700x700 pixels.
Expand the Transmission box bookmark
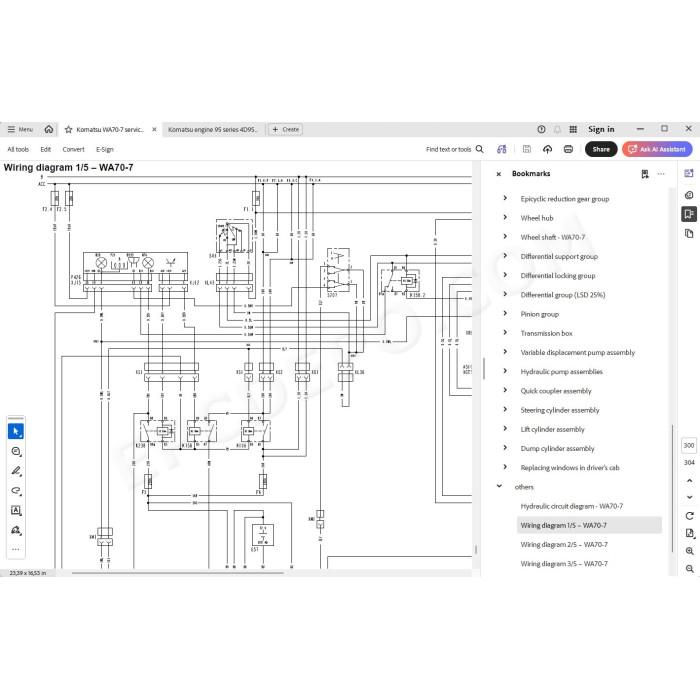point(505,333)
